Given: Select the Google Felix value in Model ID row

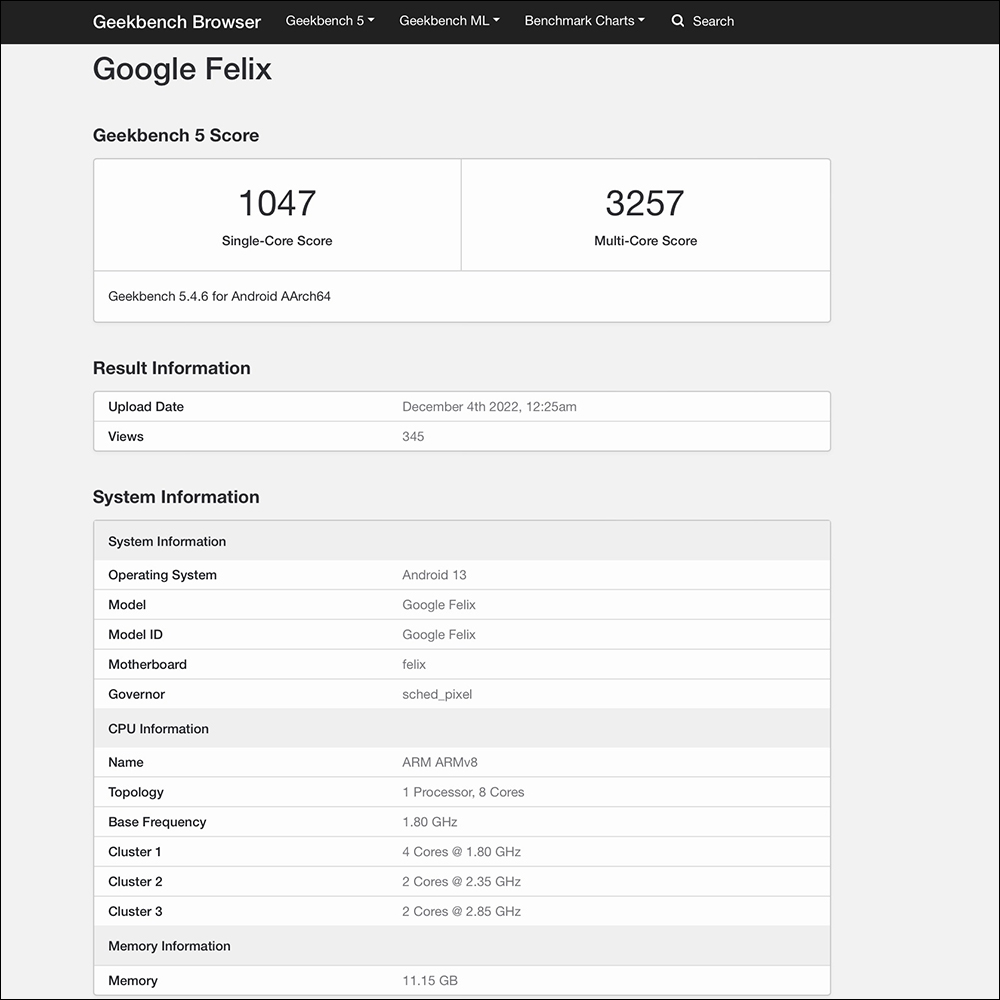Looking at the screenshot, I should point(439,635).
